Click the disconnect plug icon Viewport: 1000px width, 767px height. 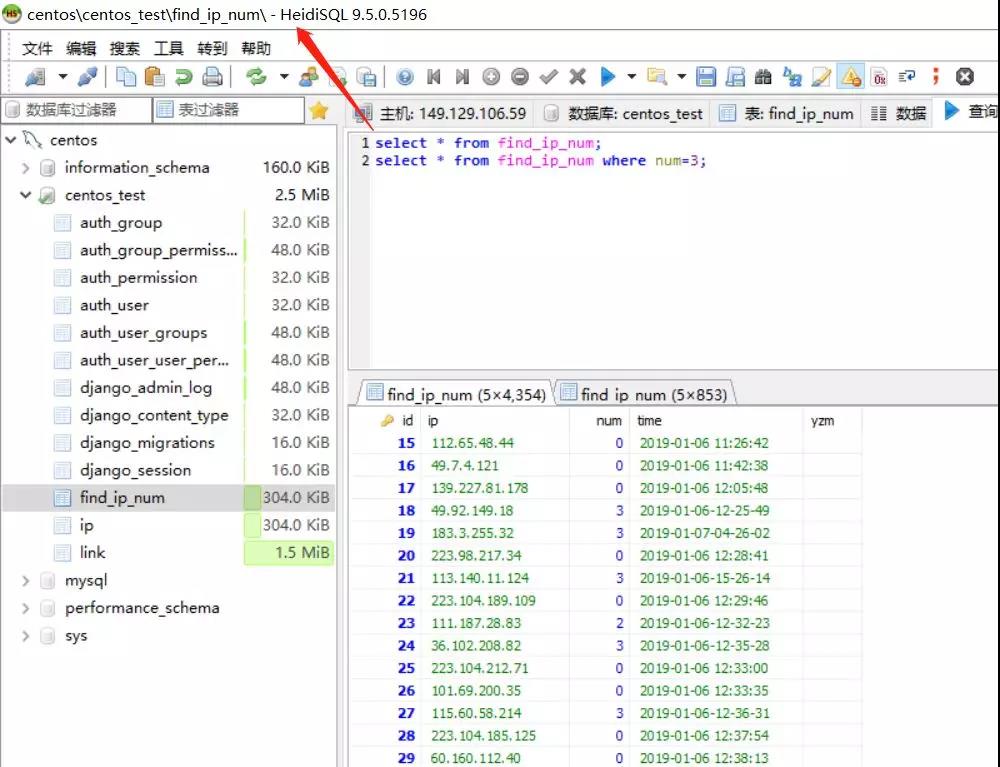87,77
